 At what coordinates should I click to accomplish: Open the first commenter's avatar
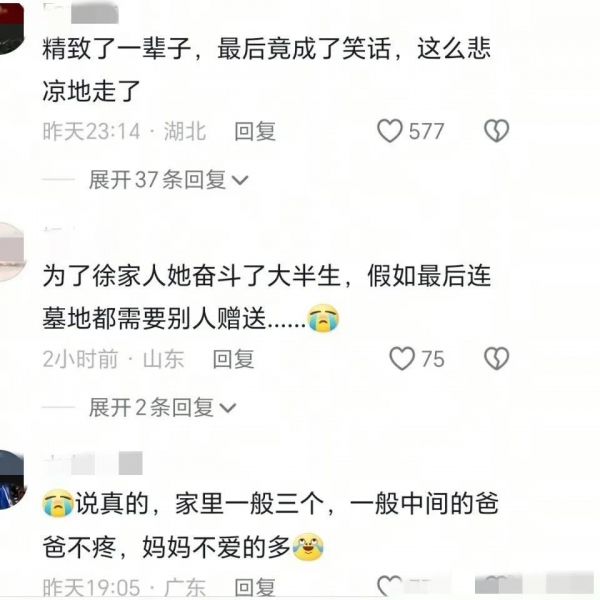[x=11, y=29]
